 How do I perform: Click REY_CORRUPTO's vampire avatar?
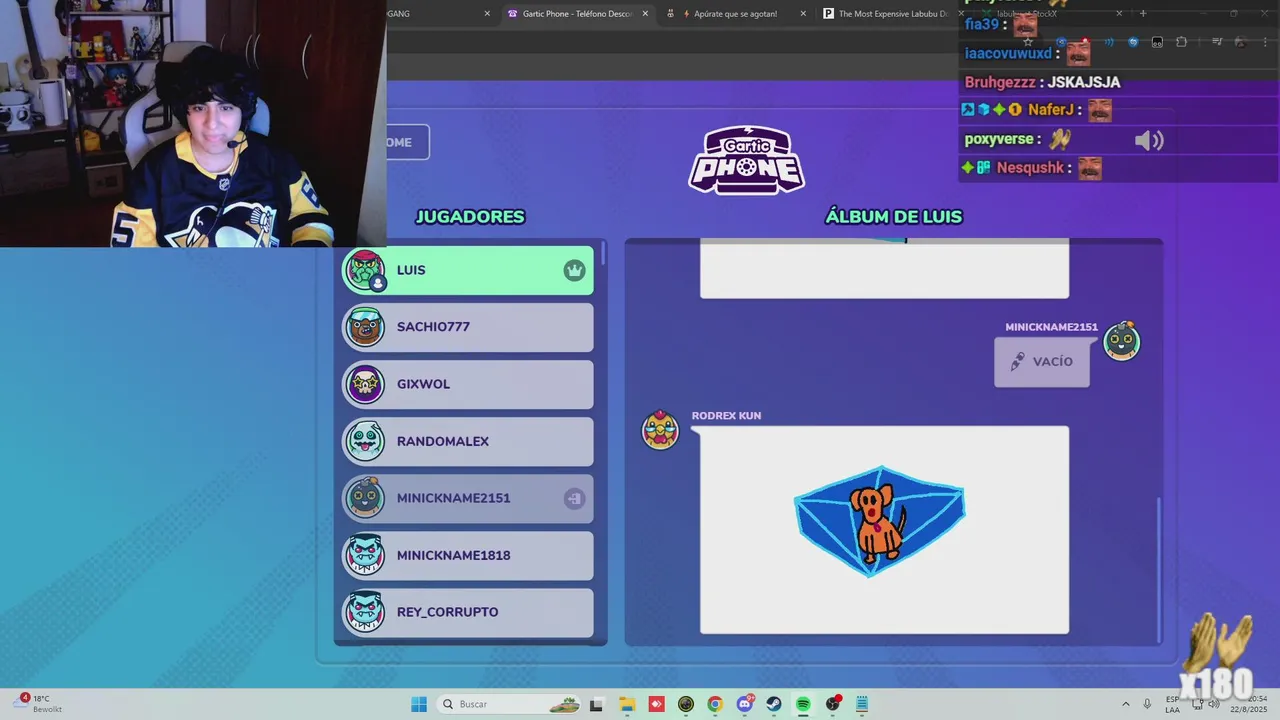pyautogui.click(x=365, y=612)
